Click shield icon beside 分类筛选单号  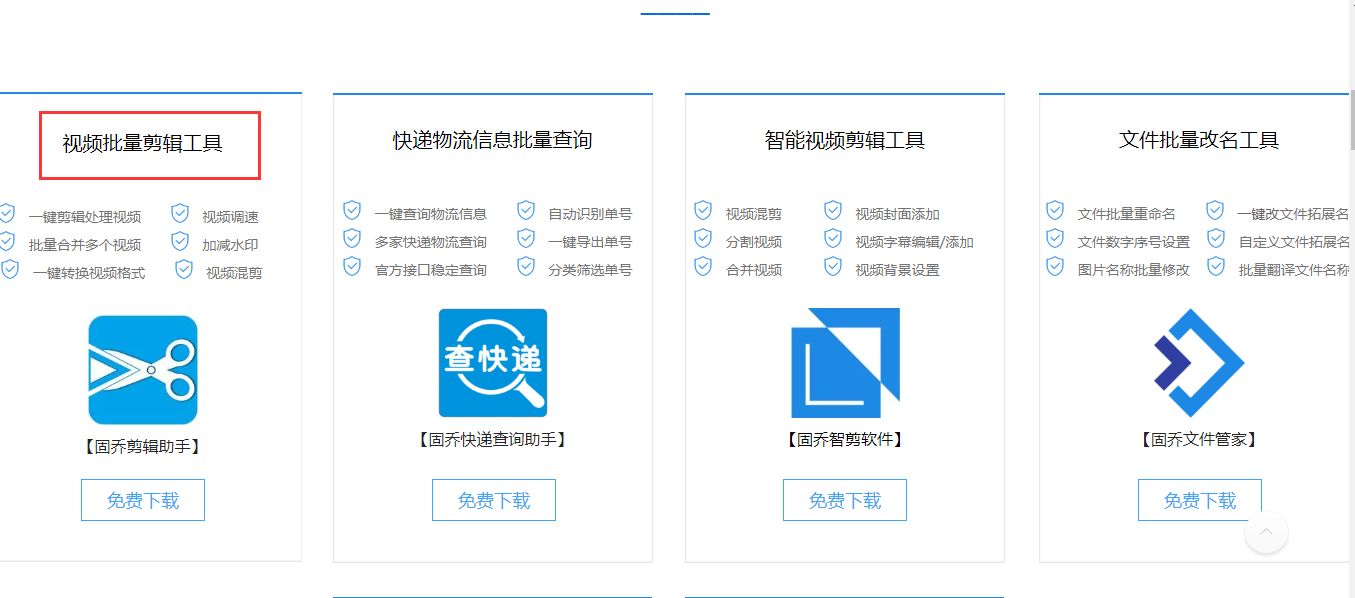(526, 266)
